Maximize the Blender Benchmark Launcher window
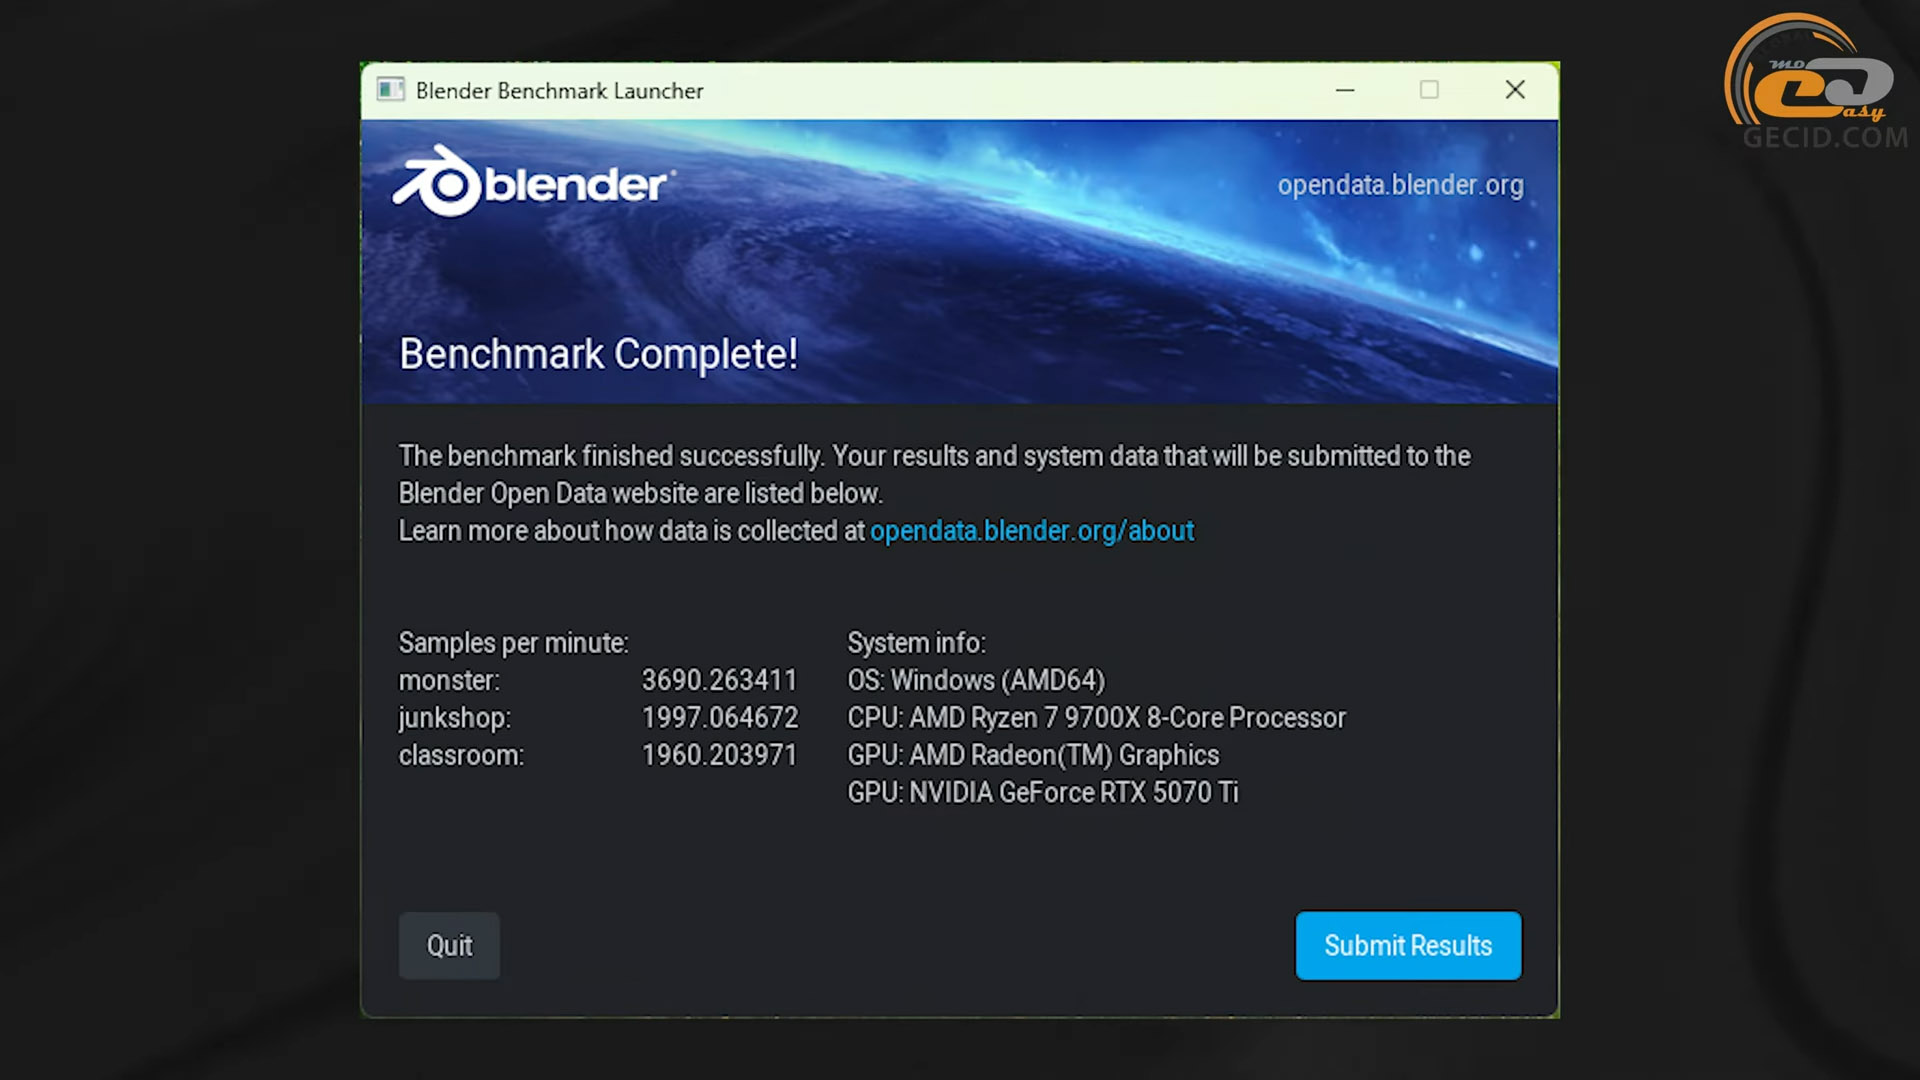This screenshot has width=1920, height=1080. 1429,90
